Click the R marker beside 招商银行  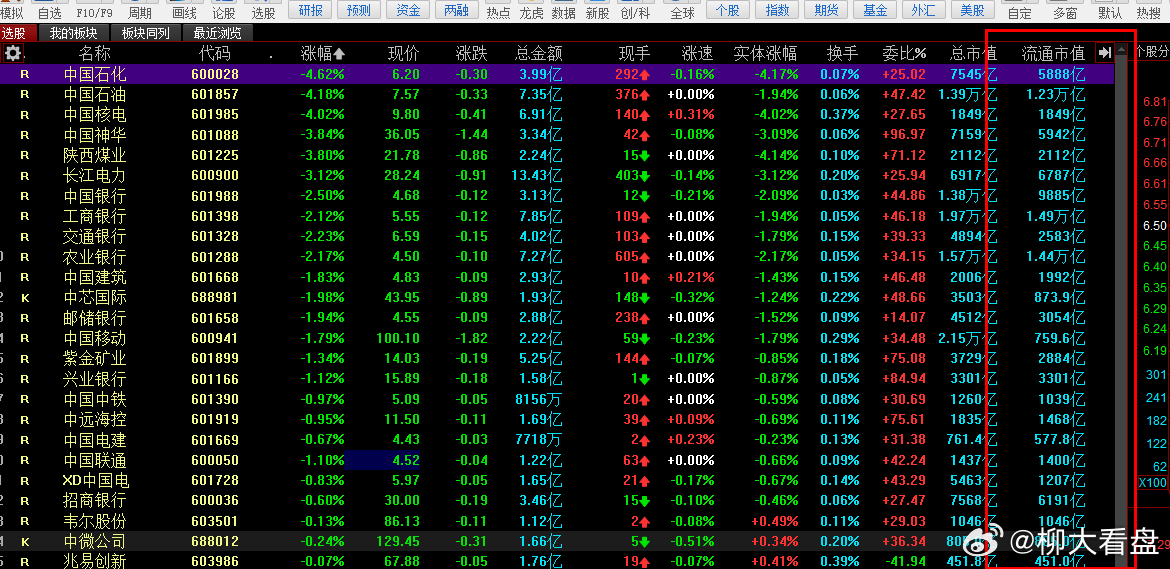[25, 500]
